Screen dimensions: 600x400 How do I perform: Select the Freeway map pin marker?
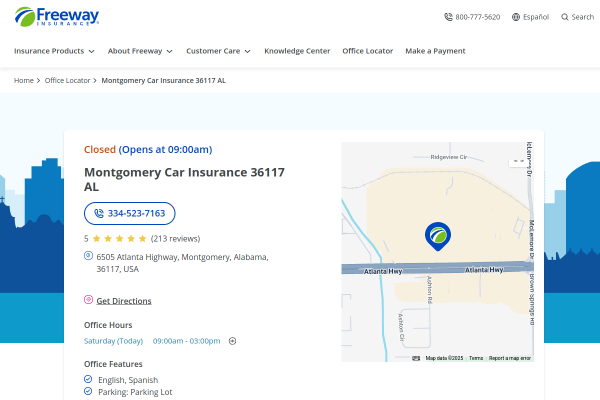tap(438, 236)
